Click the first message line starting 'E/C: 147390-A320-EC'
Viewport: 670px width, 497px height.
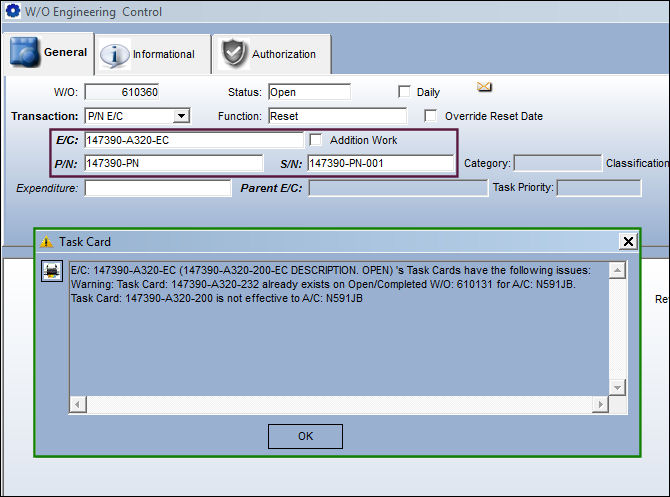coord(331,270)
